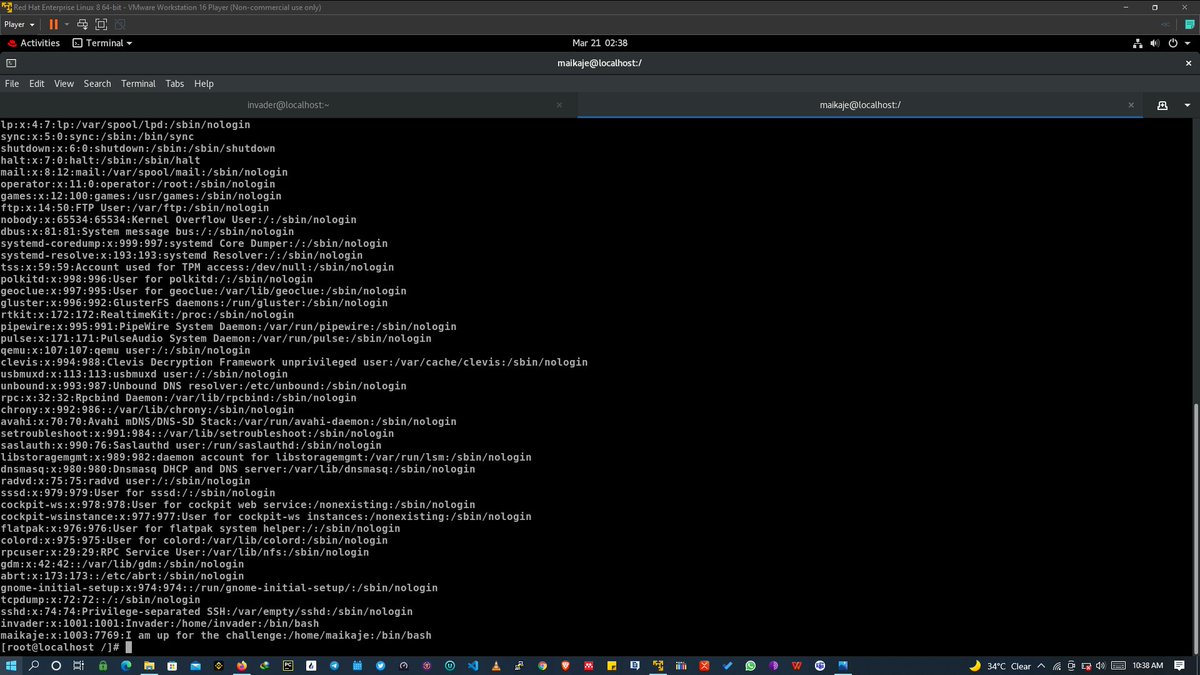Enter full screen mode via VMware toolbar icon
The height and width of the screenshot is (675, 1200).
(101, 24)
